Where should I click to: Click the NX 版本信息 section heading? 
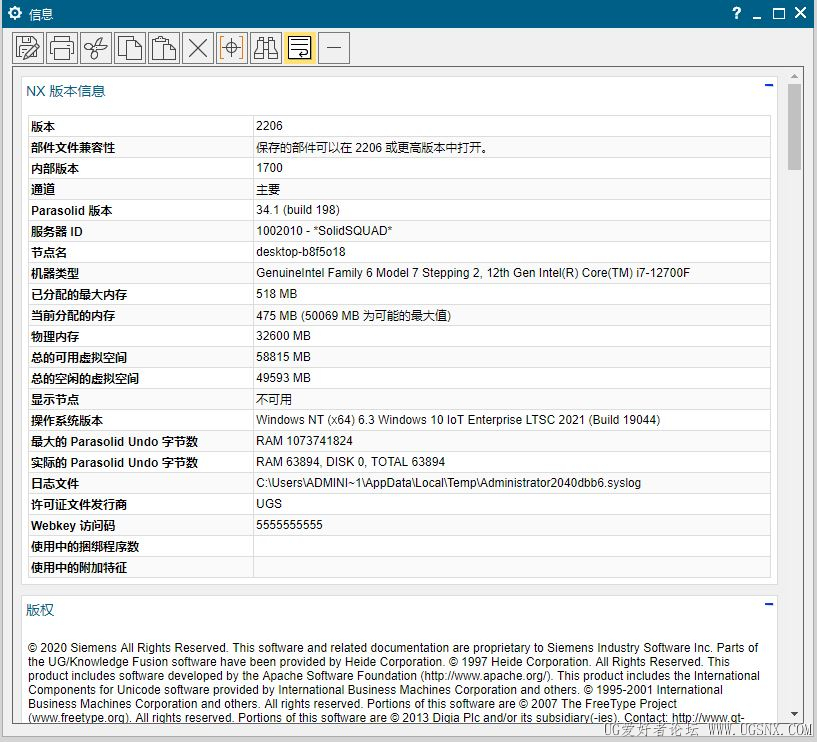pyautogui.click(x=66, y=91)
